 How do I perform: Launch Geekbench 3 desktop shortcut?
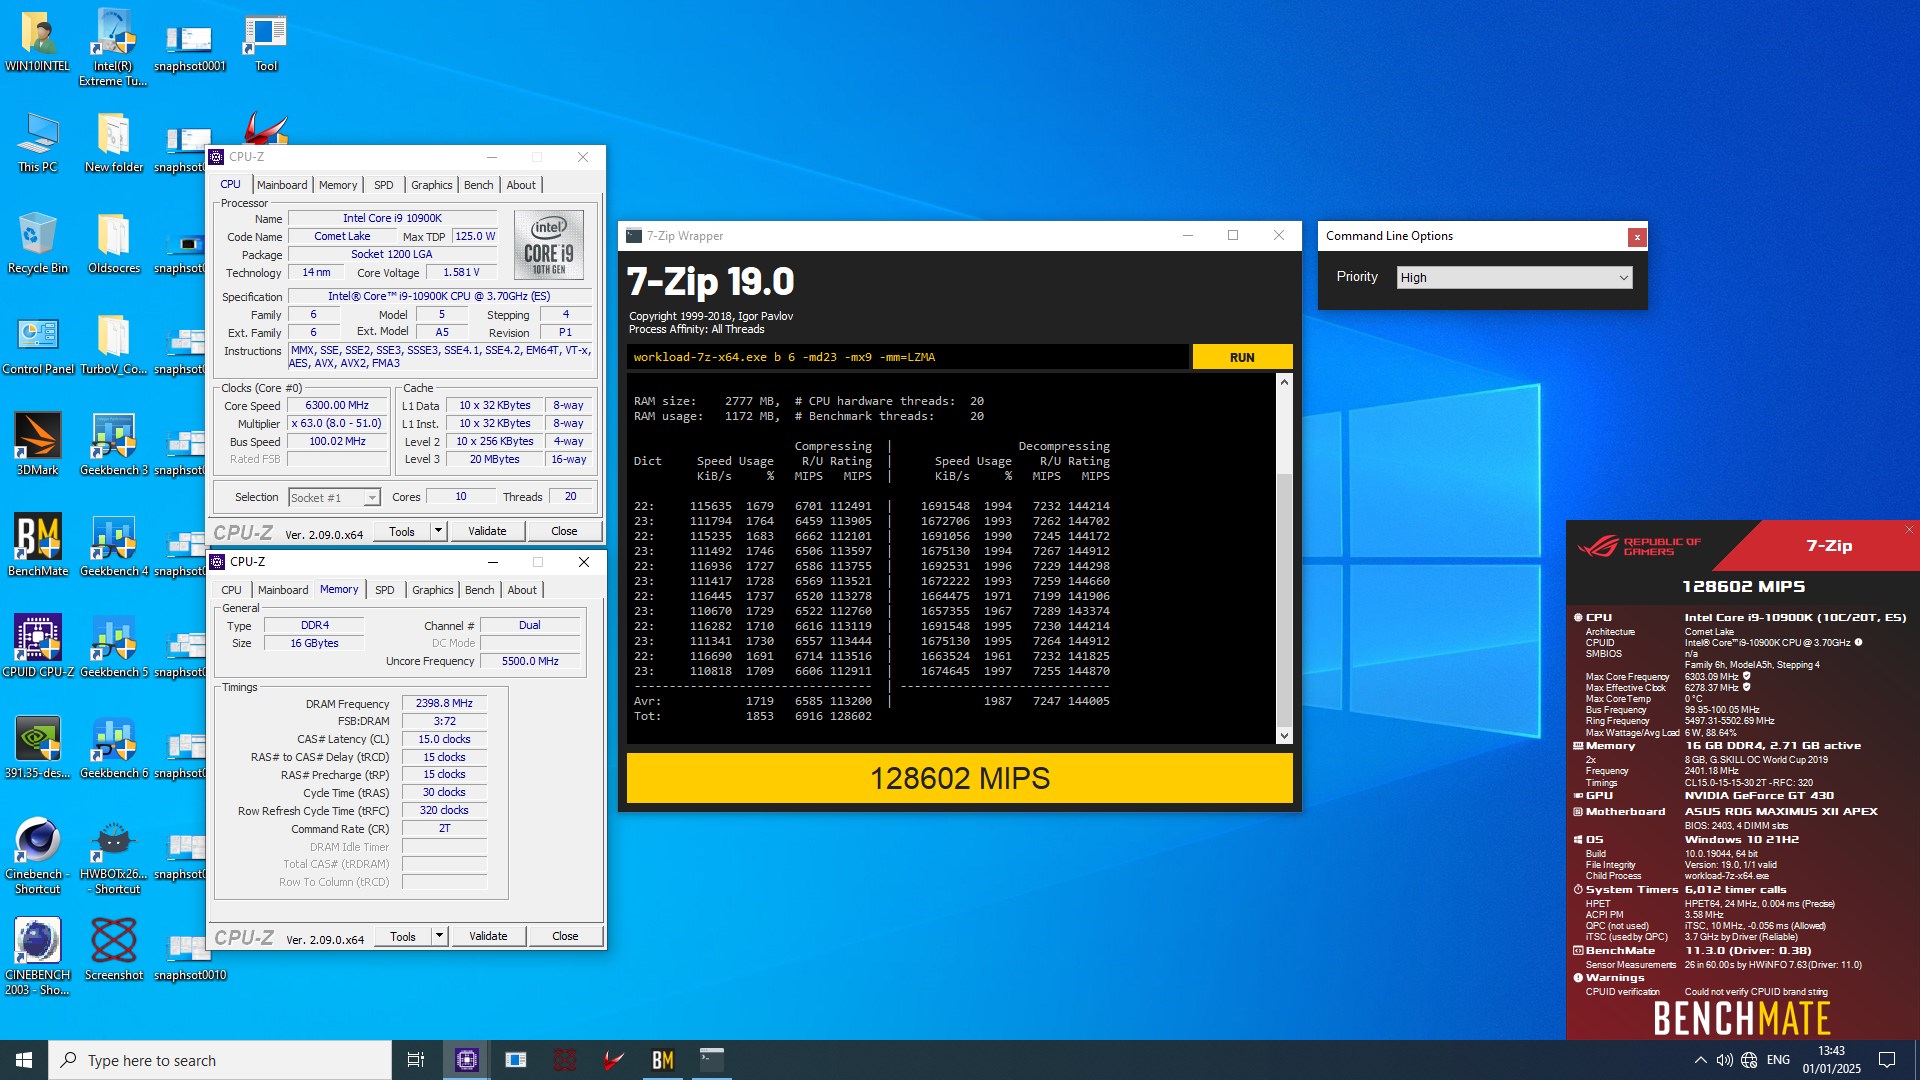pos(113,446)
